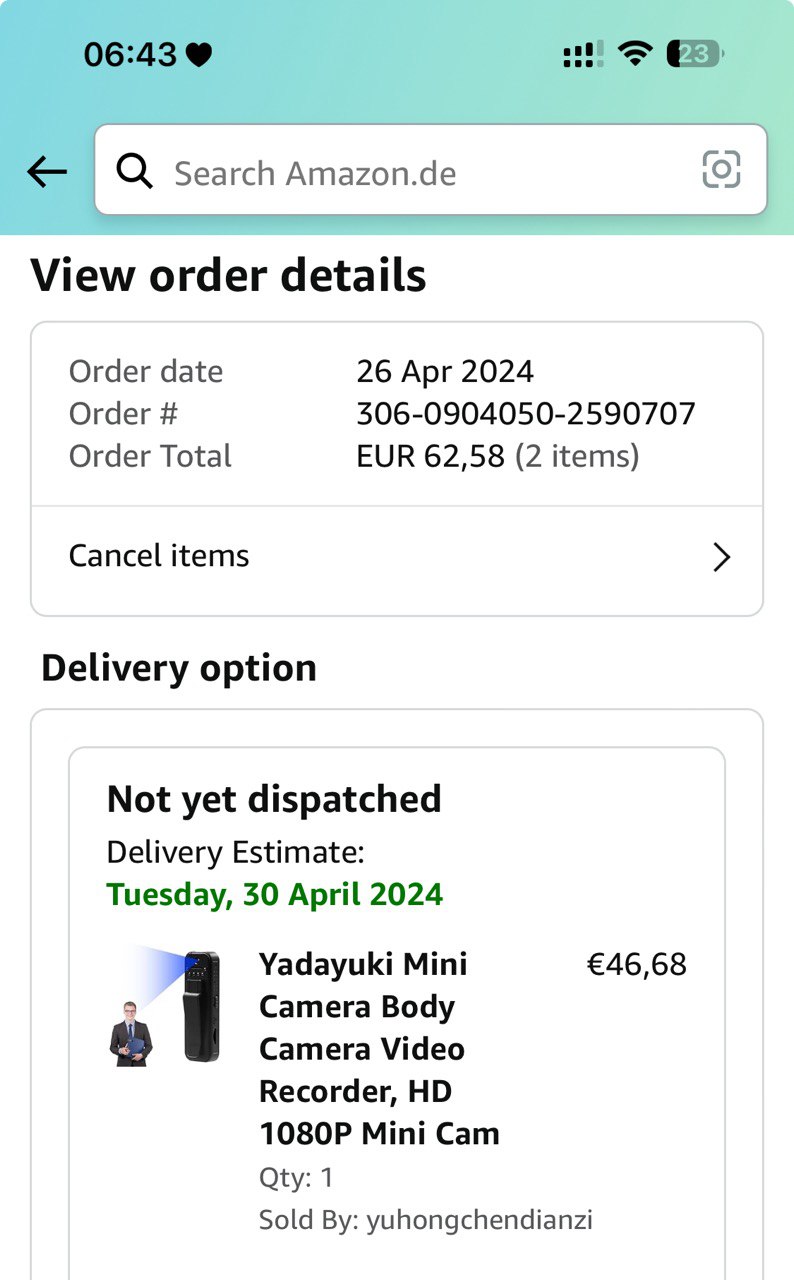Open seller yuhongchendianzi's page
794x1280 pixels.
[479, 1220]
